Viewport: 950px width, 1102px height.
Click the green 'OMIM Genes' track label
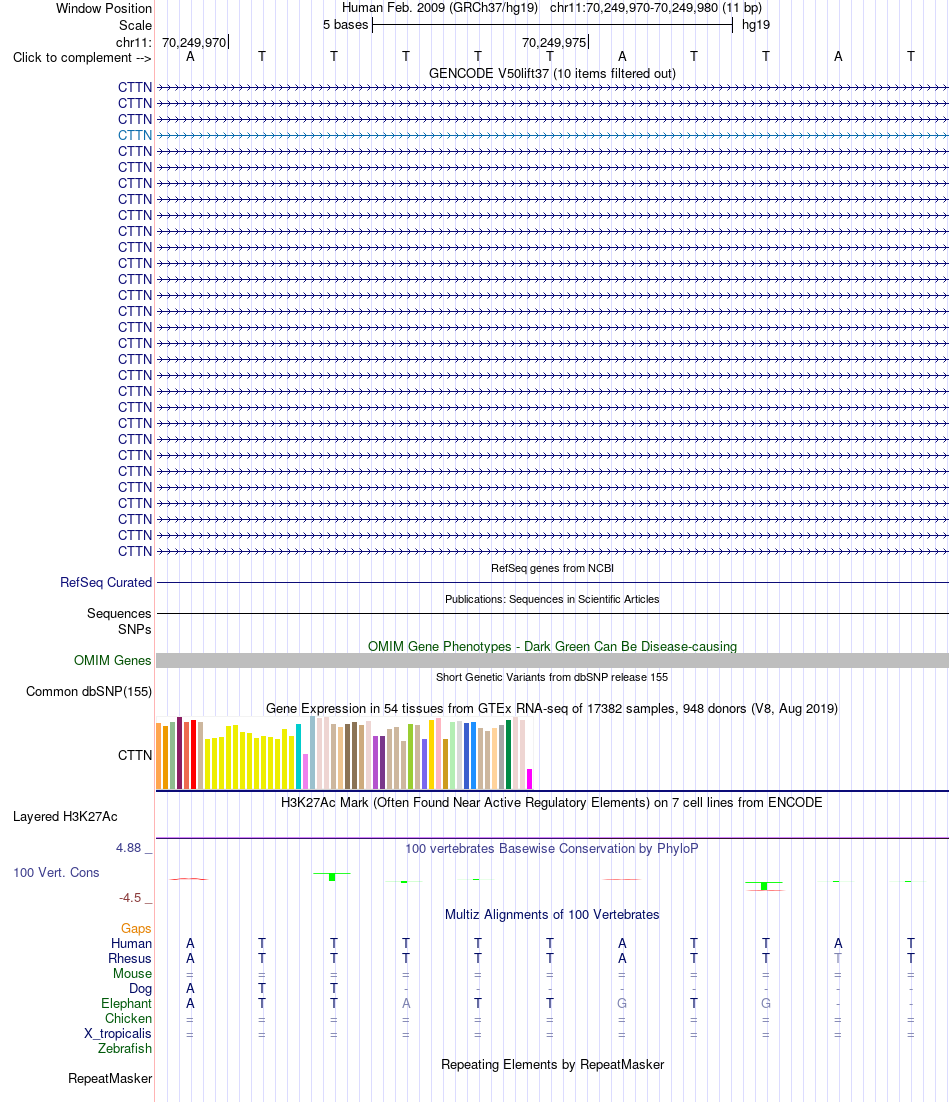pyautogui.click(x=112, y=660)
